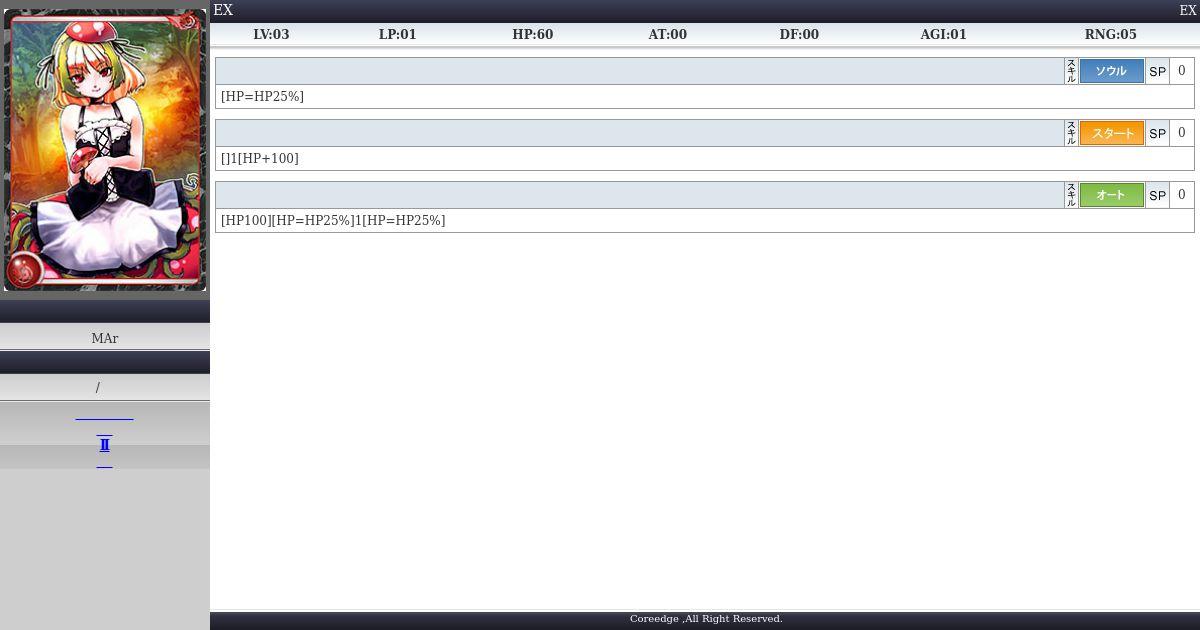1200x630 pixels.
Task: Click the blue ソウル skill badge
Action: [x=1111, y=71]
